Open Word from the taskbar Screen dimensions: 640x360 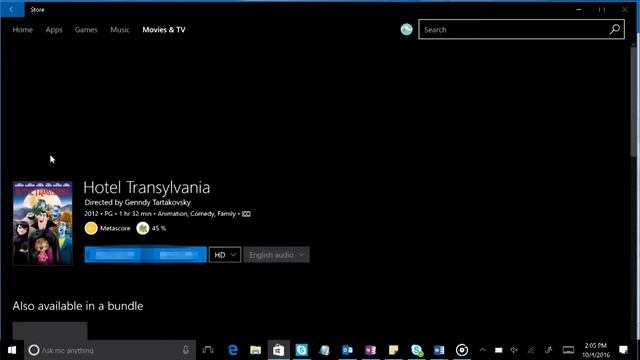[439, 350]
